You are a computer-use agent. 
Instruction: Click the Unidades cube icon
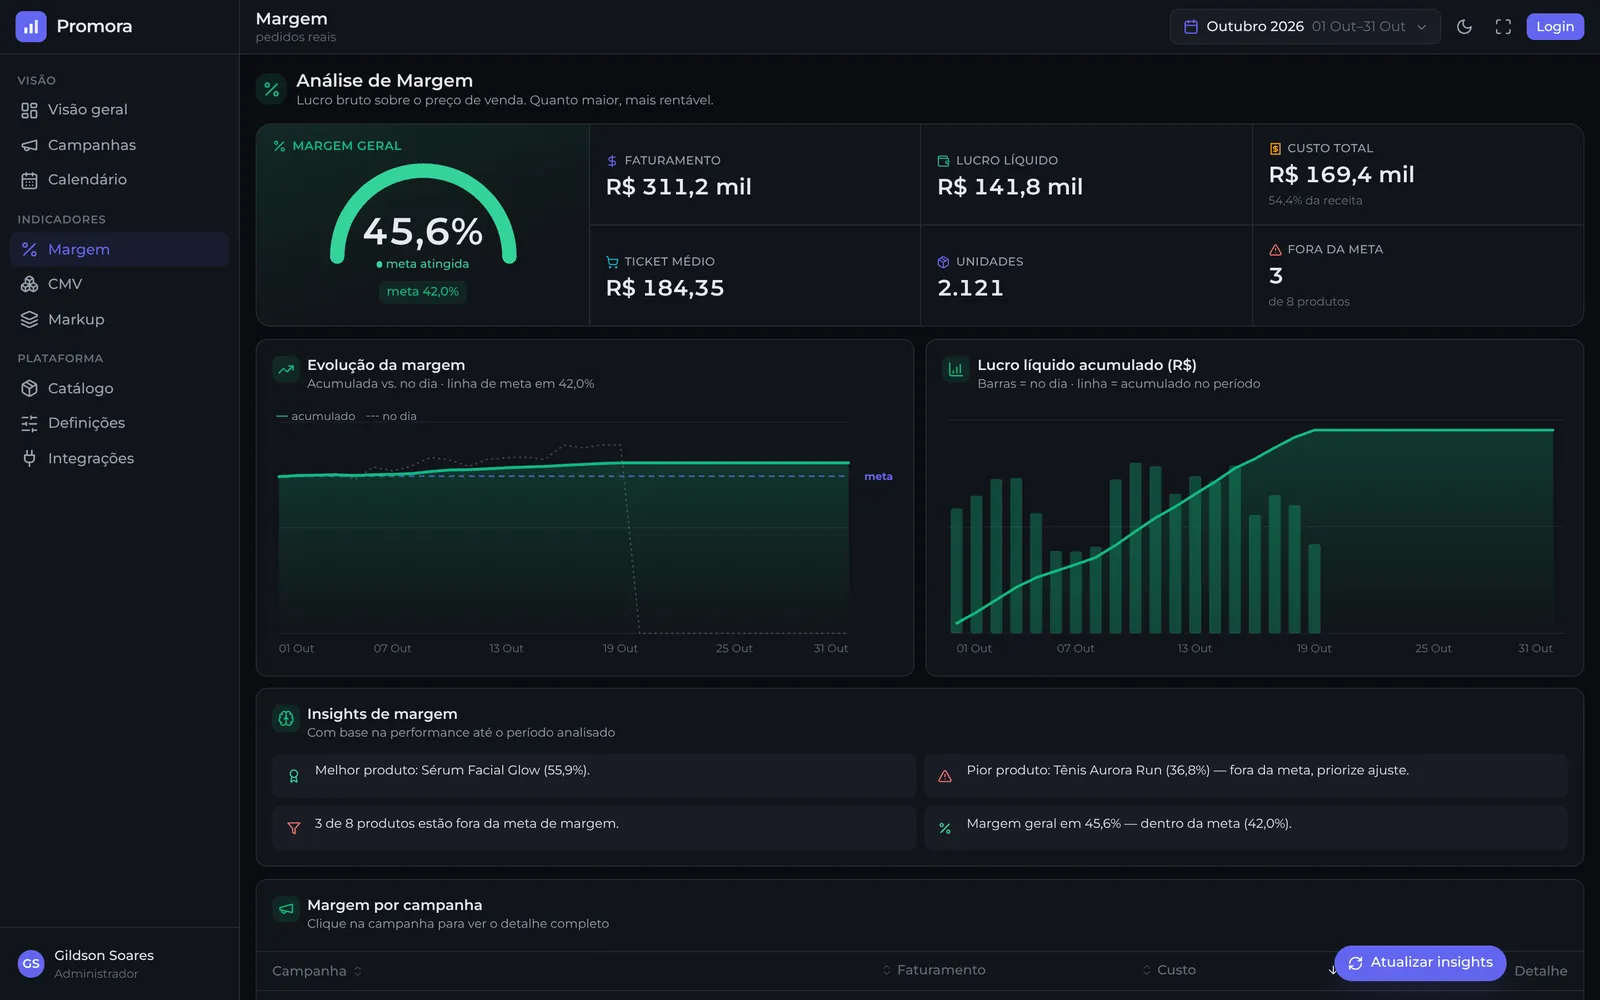tap(943, 262)
